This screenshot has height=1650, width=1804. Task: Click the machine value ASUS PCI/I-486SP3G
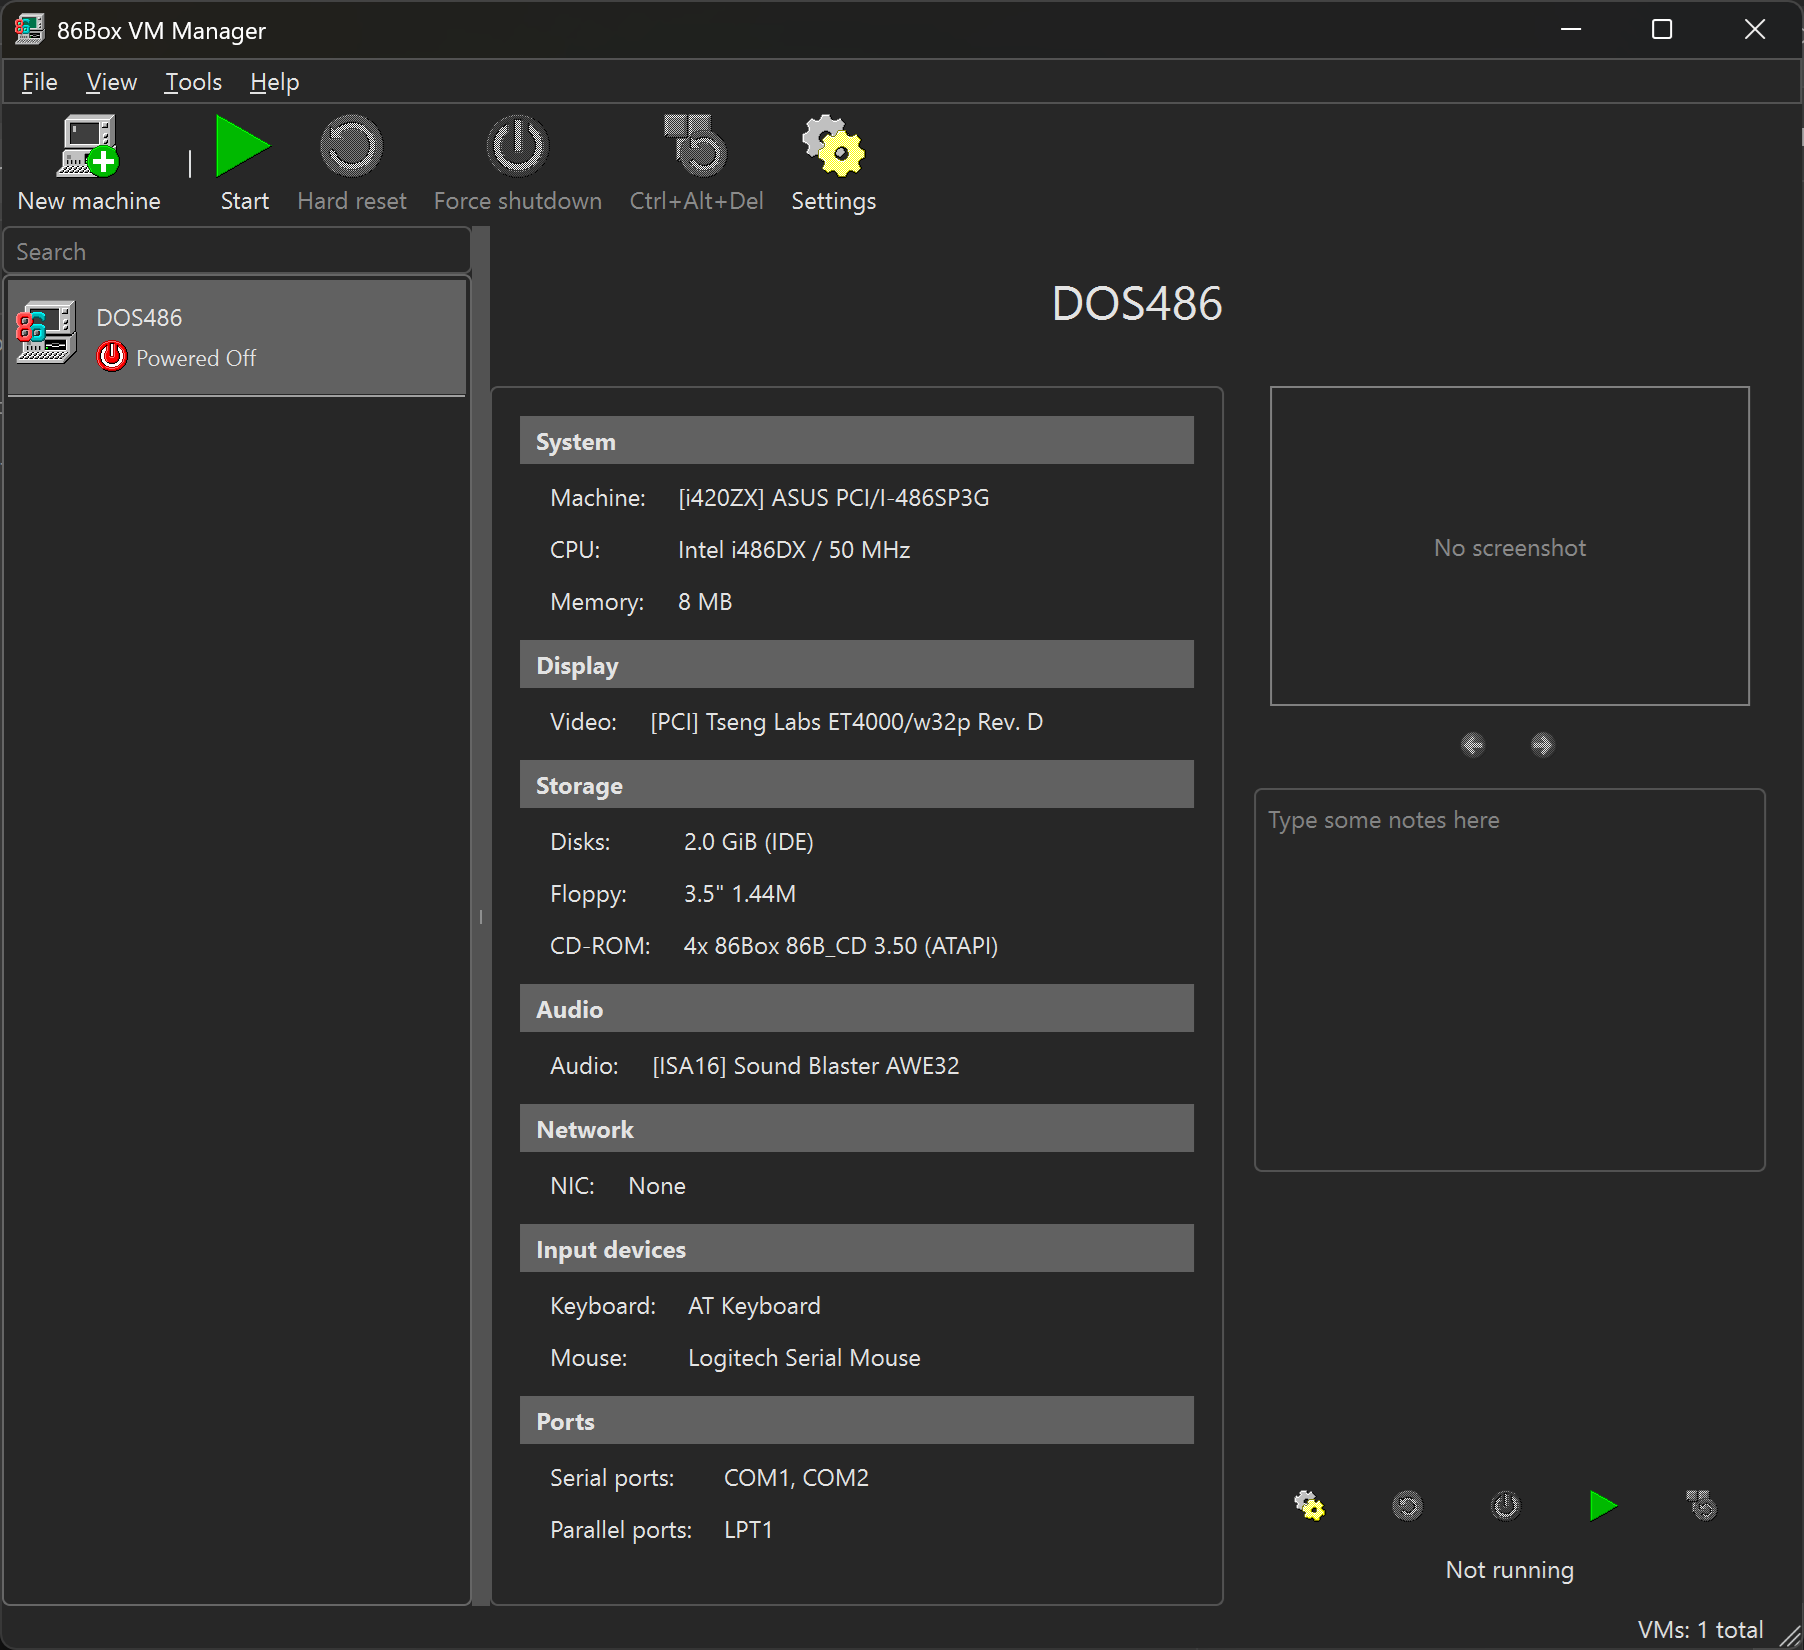[833, 498]
